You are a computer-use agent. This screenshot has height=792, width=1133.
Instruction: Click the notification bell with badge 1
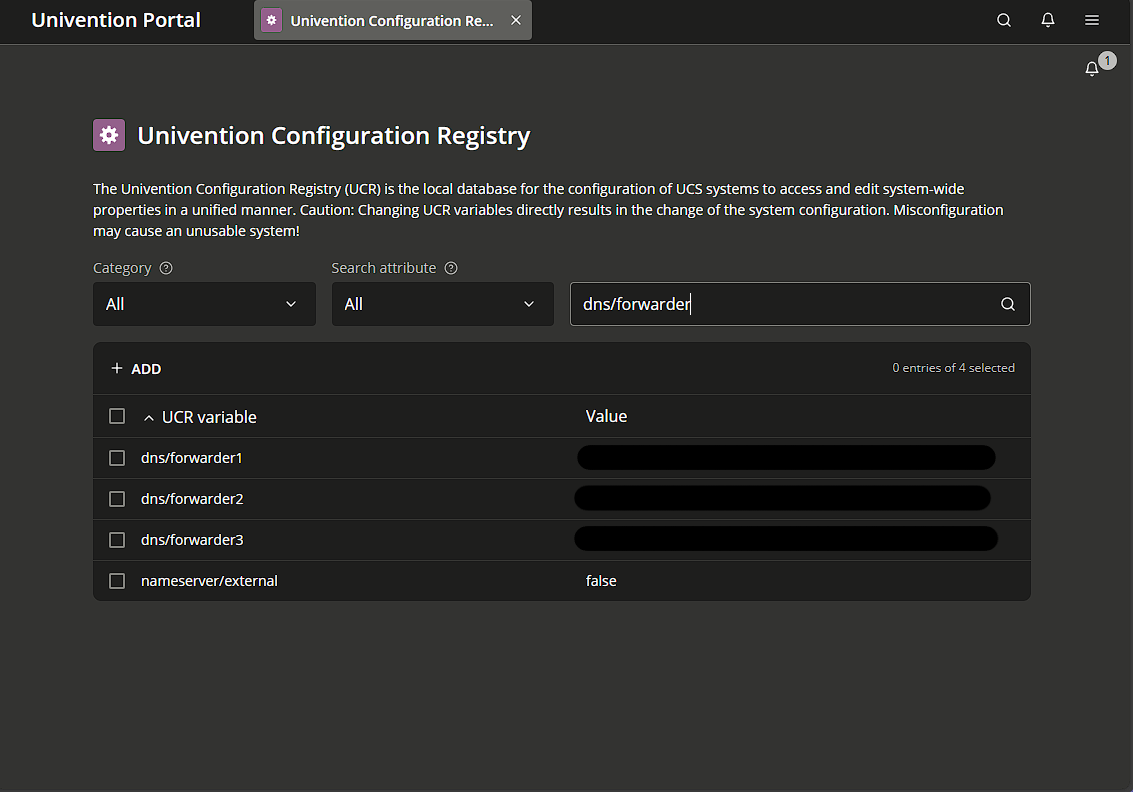pyautogui.click(x=1092, y=69)
